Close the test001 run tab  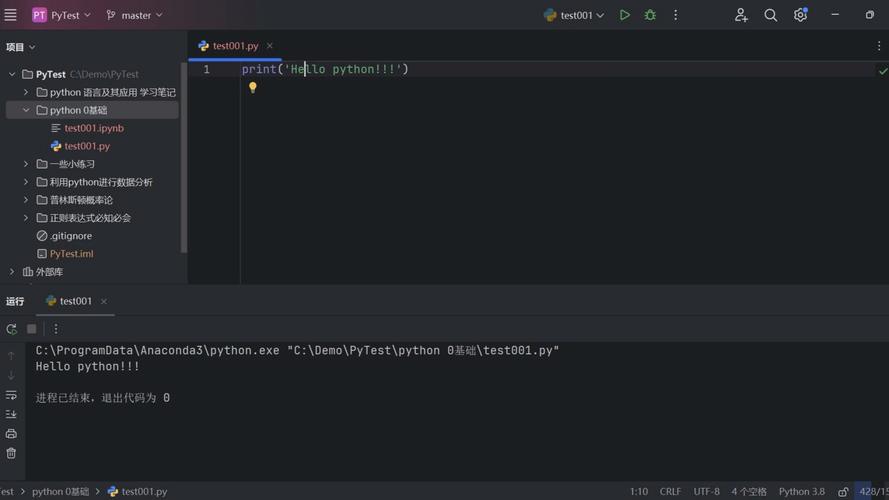pyautogui.click(x=104, y=302)
